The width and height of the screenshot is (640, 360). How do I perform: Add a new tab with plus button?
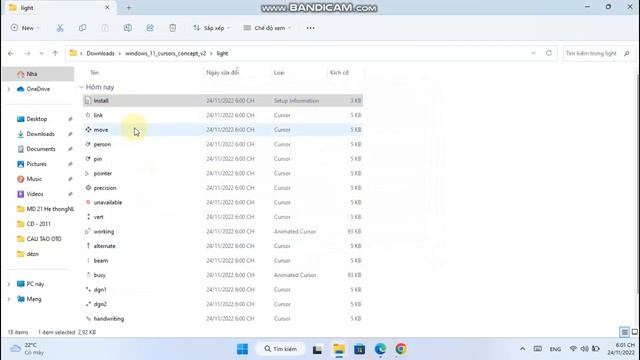tap(129, 7)
